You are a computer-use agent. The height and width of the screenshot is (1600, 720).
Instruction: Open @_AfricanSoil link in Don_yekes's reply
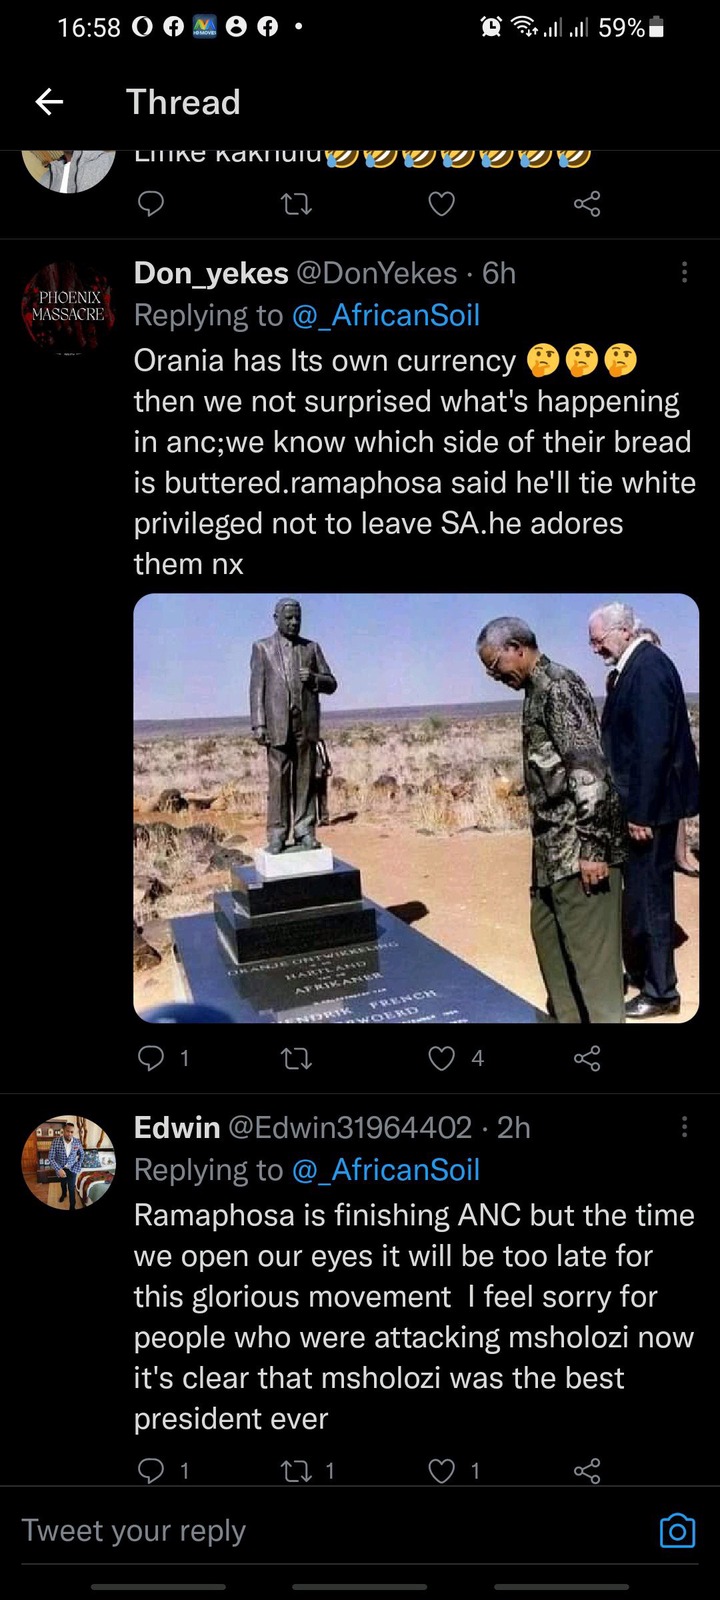(386, 315)
